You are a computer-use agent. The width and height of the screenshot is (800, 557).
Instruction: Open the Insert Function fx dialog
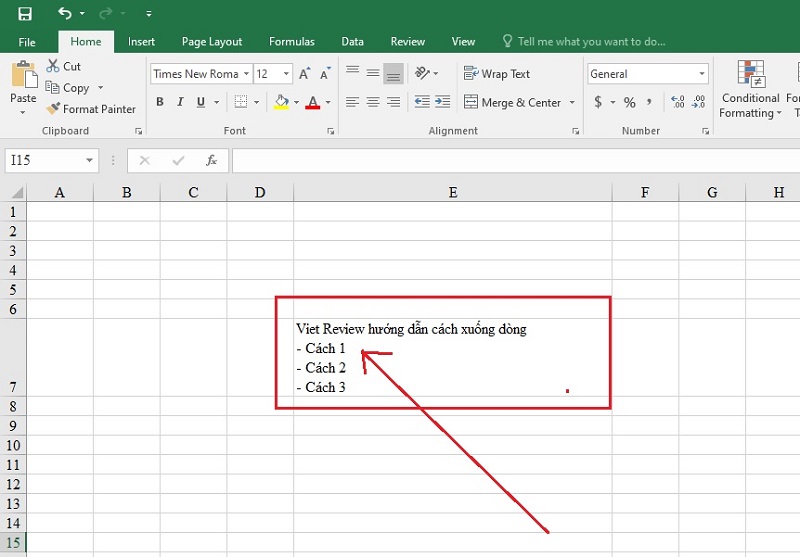click(x=211, y=160)
